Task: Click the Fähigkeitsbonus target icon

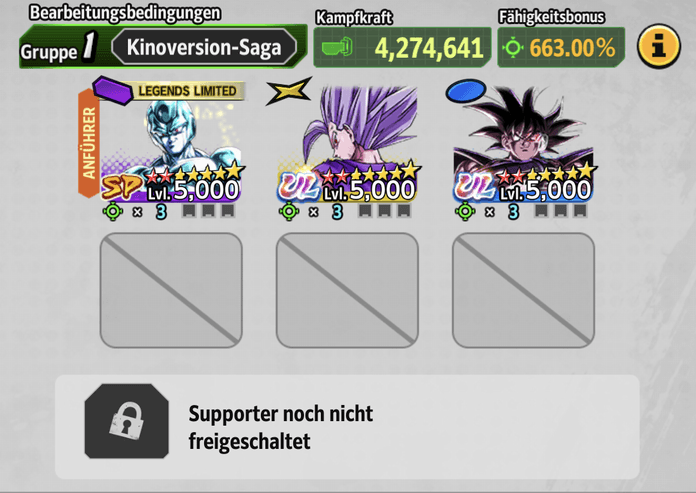Action: pos(513,47)
